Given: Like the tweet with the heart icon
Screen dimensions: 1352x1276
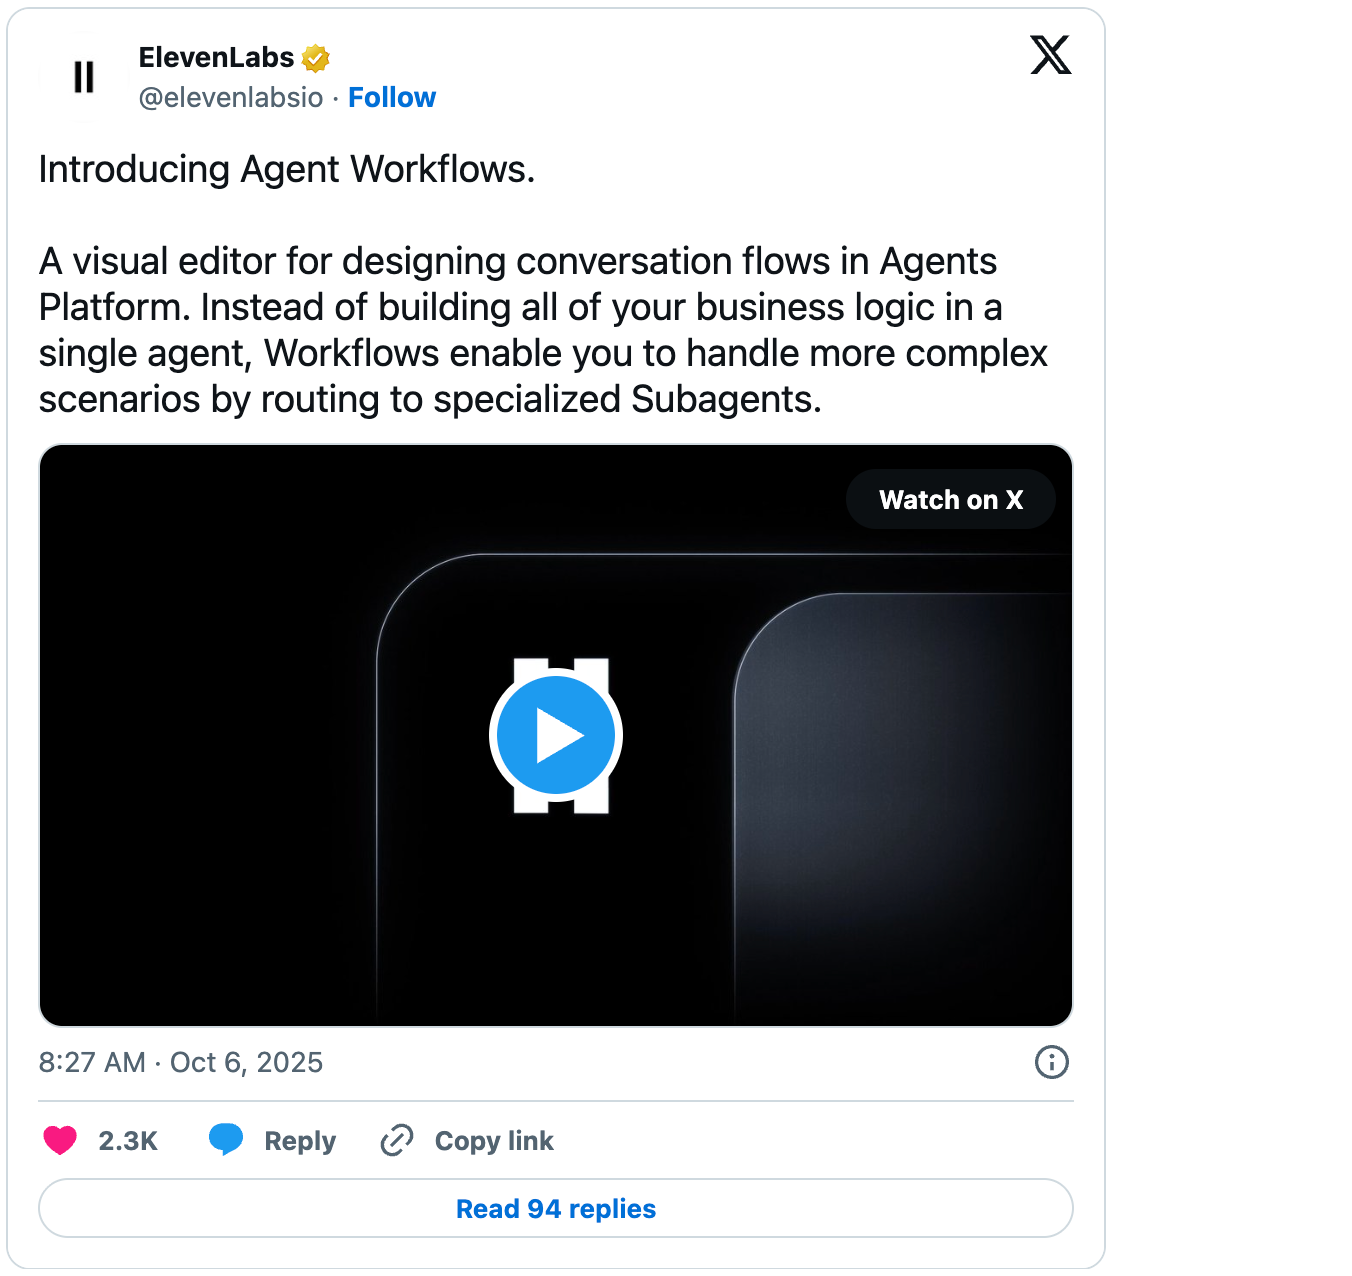Looking at the screenshot, I should (60, 1141).
